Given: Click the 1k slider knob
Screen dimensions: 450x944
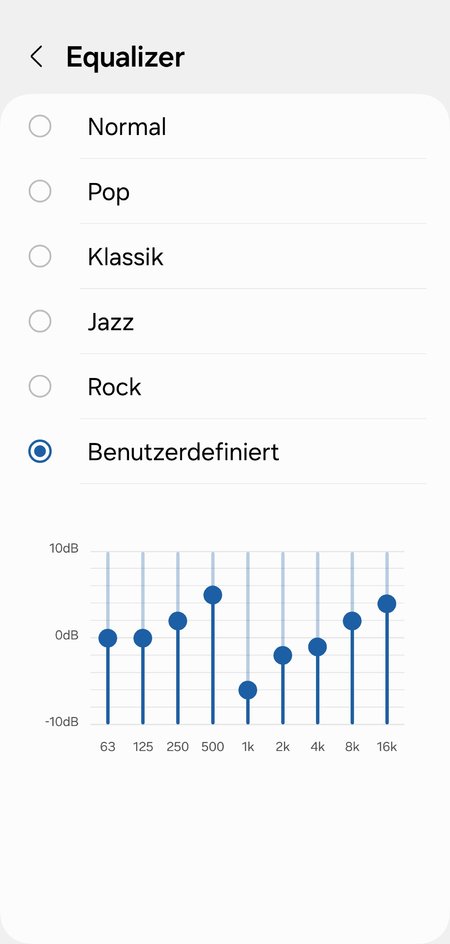Looking at the screenshot, I should [248, 690].
